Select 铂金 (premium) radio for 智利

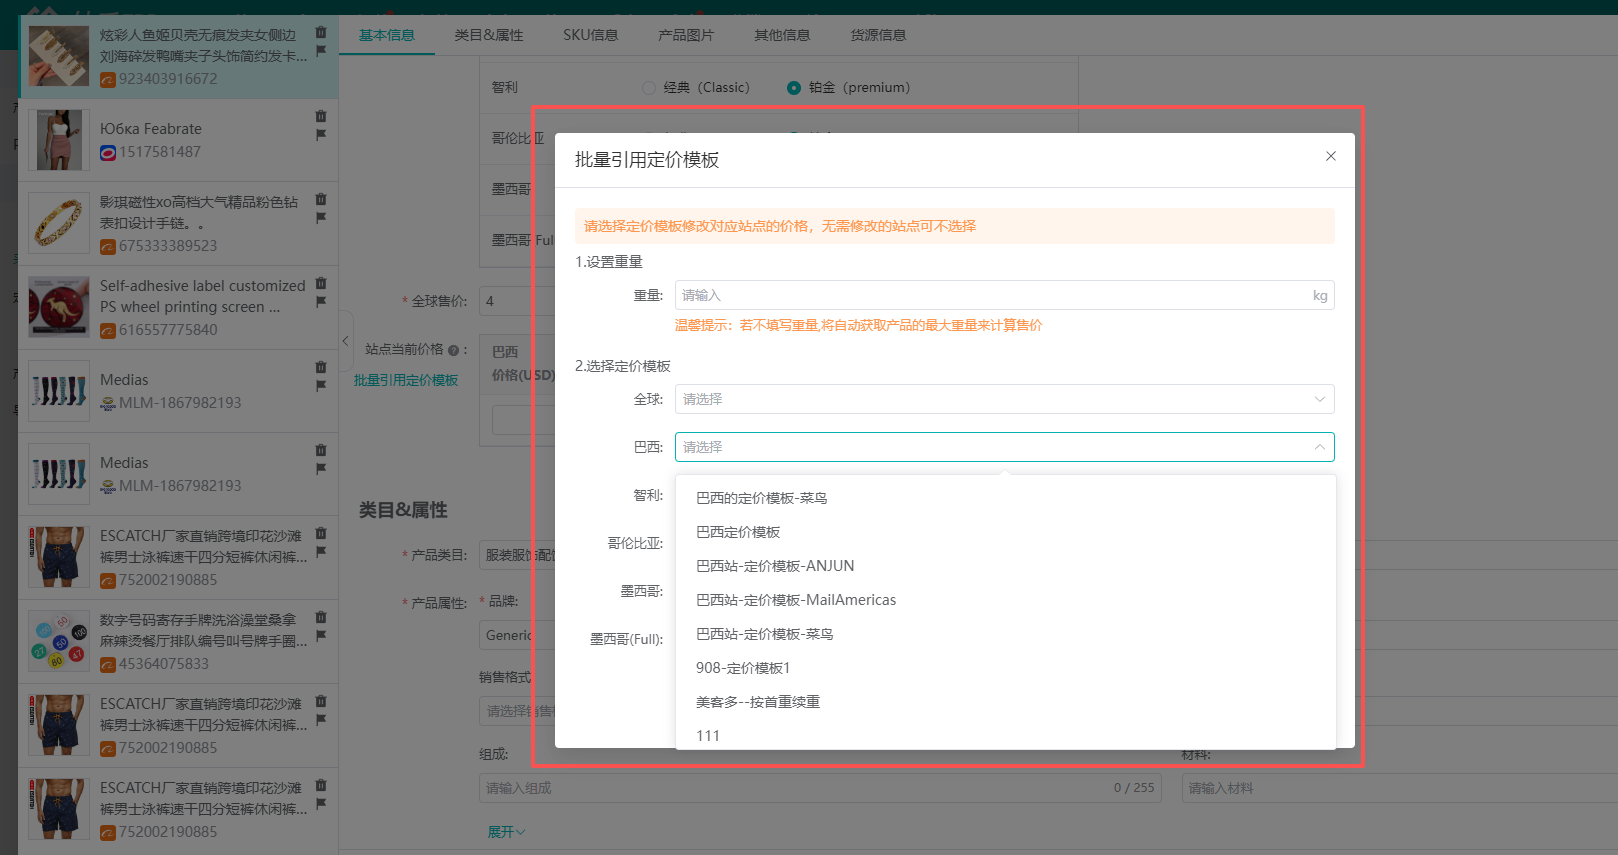click(x=794, y=88)
